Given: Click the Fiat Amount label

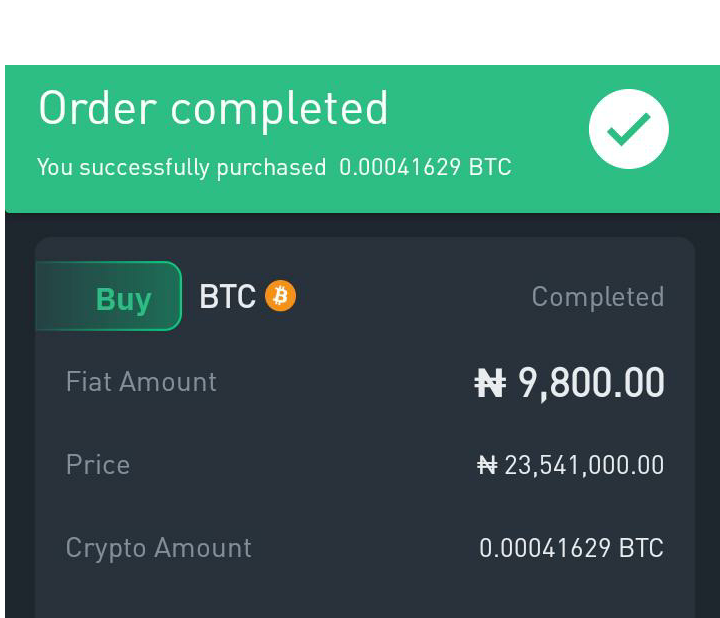Looking at the screenshot, I should click(141, 382).
